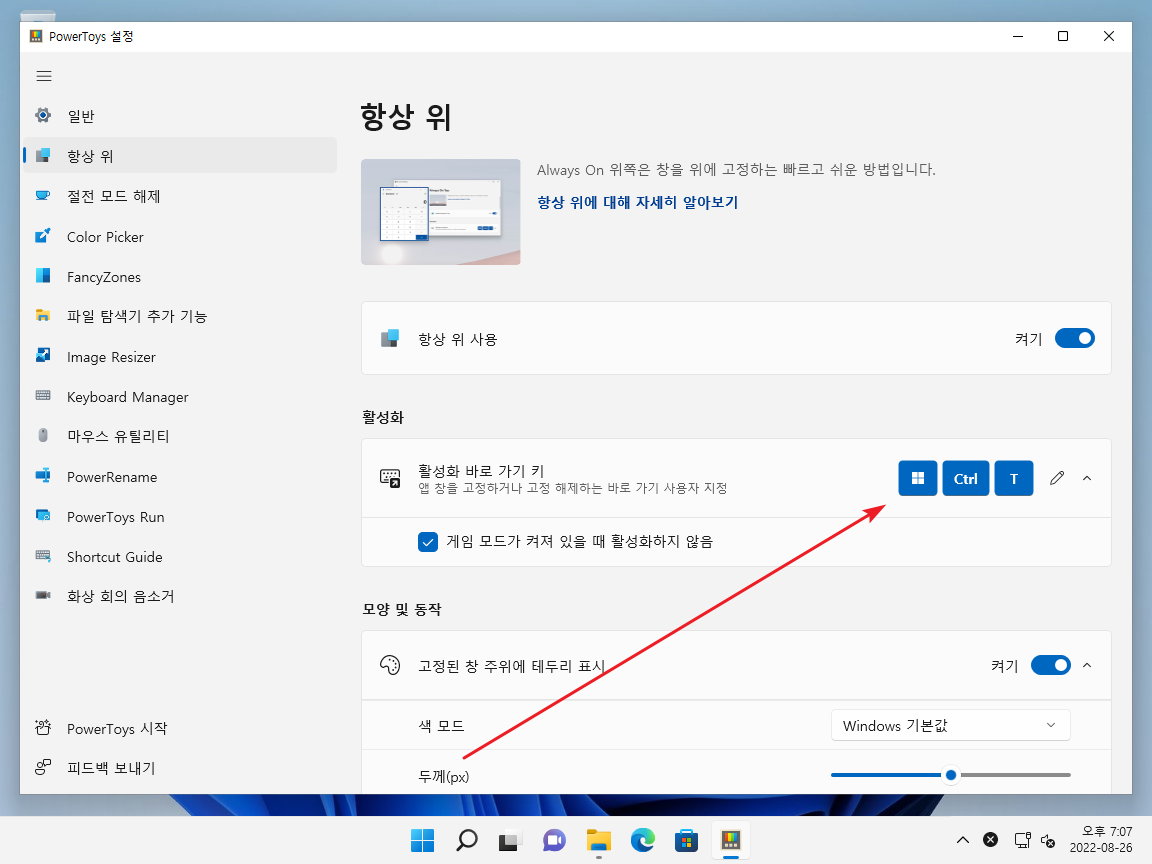Image resolution: width=1152 pixels, height=864 pixels.
Task: Show hidden tray icons chevron
Action: click(x=962, y=840)
